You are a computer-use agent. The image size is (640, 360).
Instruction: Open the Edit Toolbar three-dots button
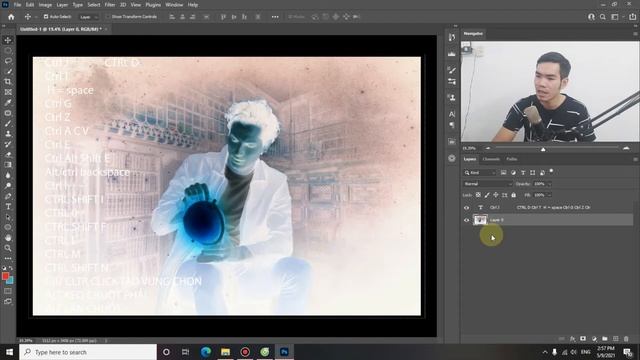[8, 258]
